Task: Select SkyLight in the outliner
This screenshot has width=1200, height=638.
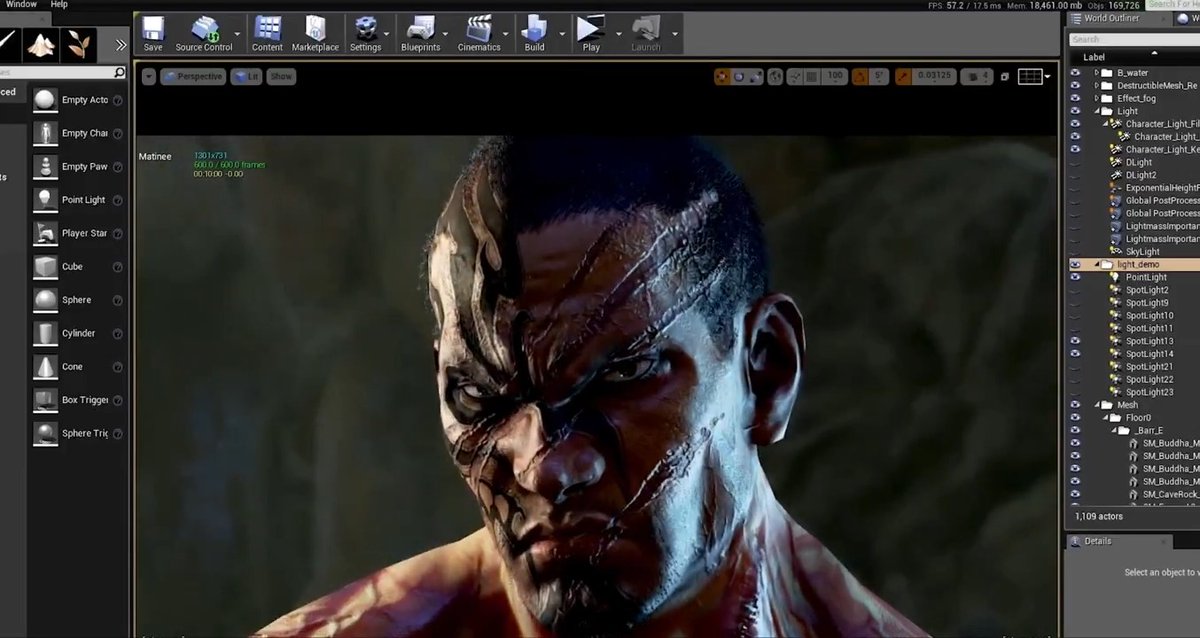Action: 1143,252
